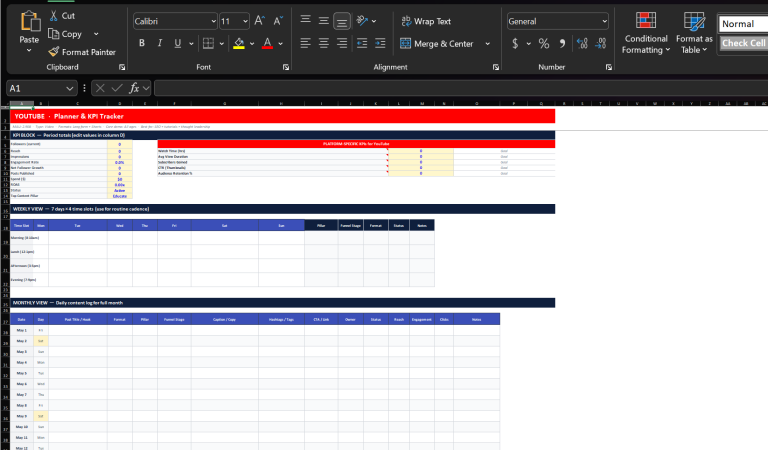Increase decimal places
The image size is (768, 450).
pos(582,43)
